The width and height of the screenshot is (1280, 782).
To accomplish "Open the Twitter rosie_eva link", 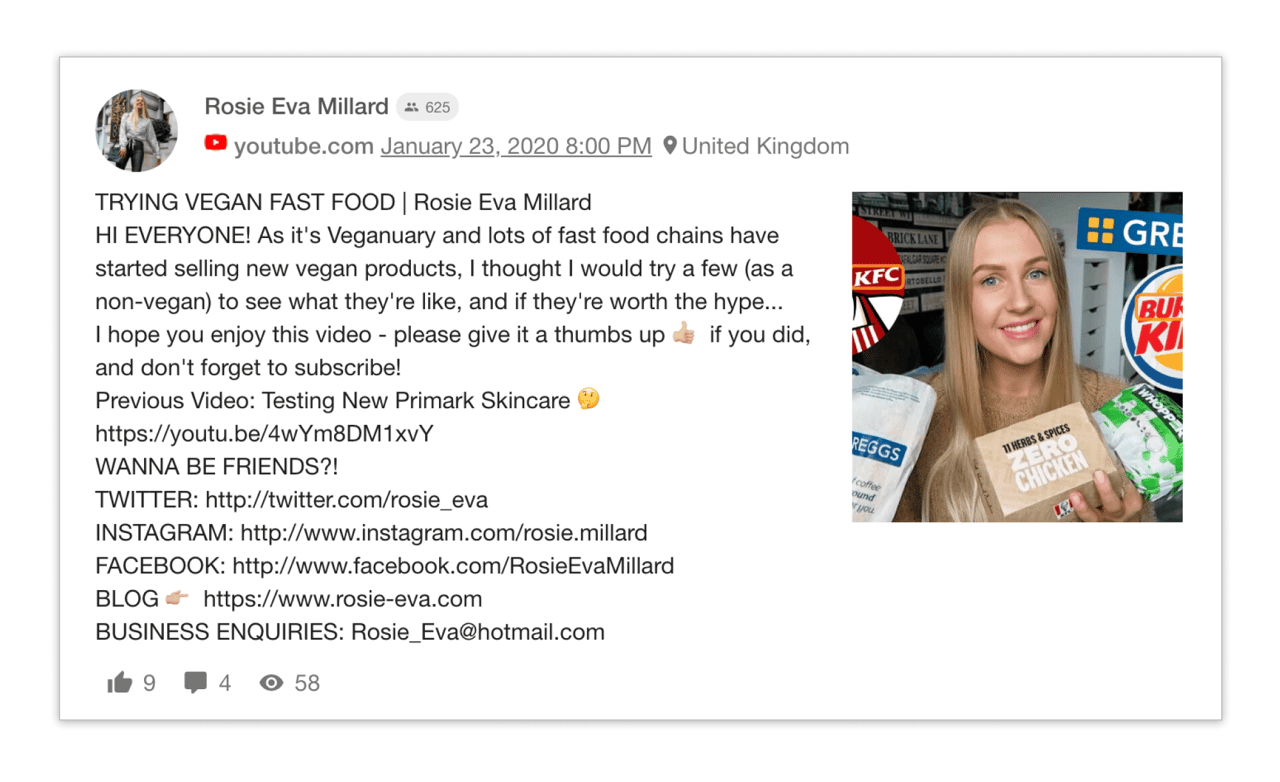I will pos(347,500).
